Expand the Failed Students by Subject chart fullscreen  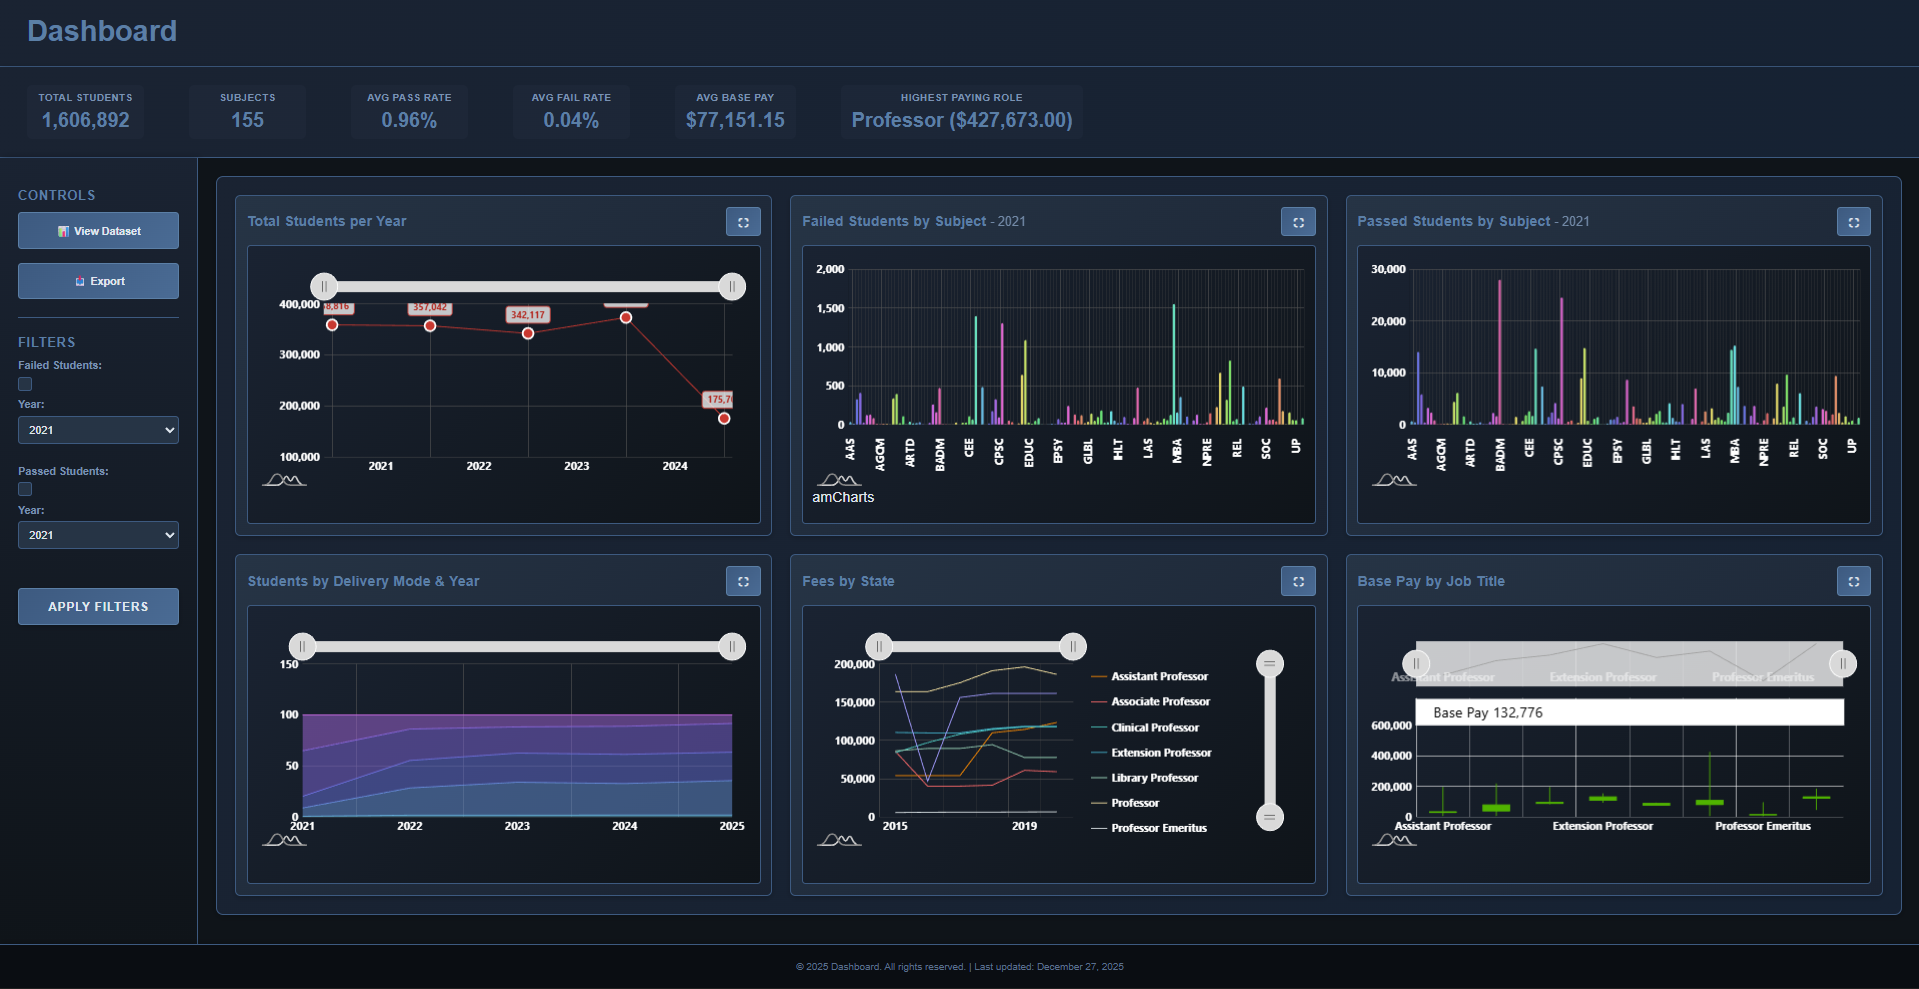point(1298,222)
